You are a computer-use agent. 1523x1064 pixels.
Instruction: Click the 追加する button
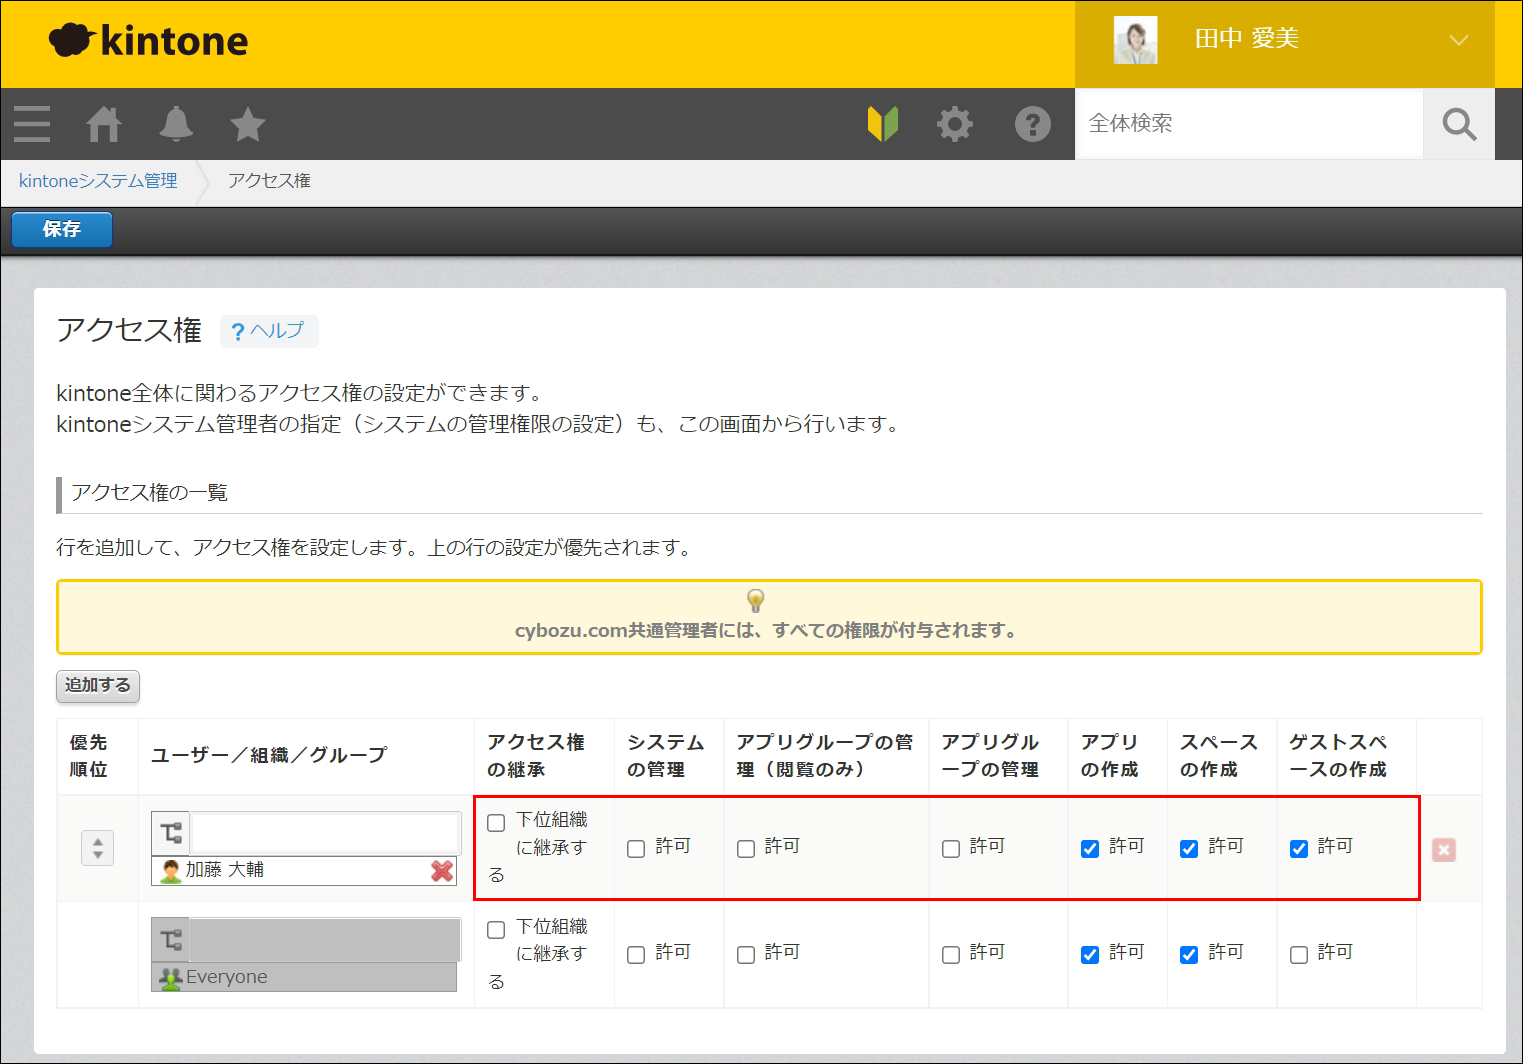pyautogui.click(x=98, y=686)
